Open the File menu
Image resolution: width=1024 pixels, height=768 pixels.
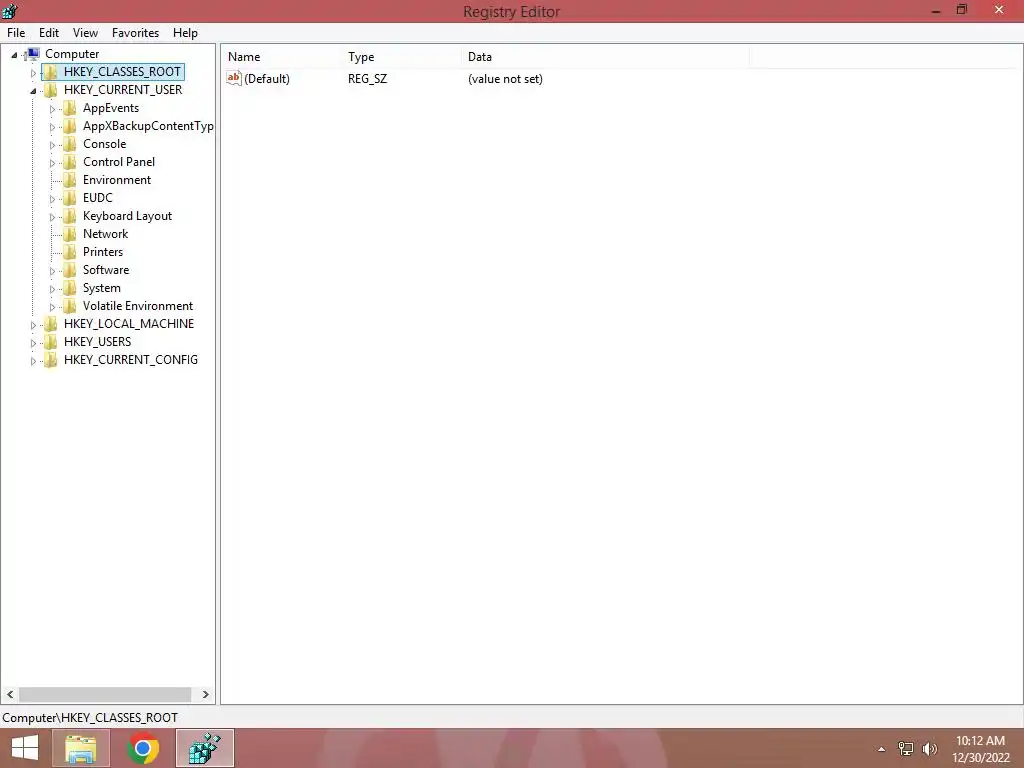(x=16, y=33)
